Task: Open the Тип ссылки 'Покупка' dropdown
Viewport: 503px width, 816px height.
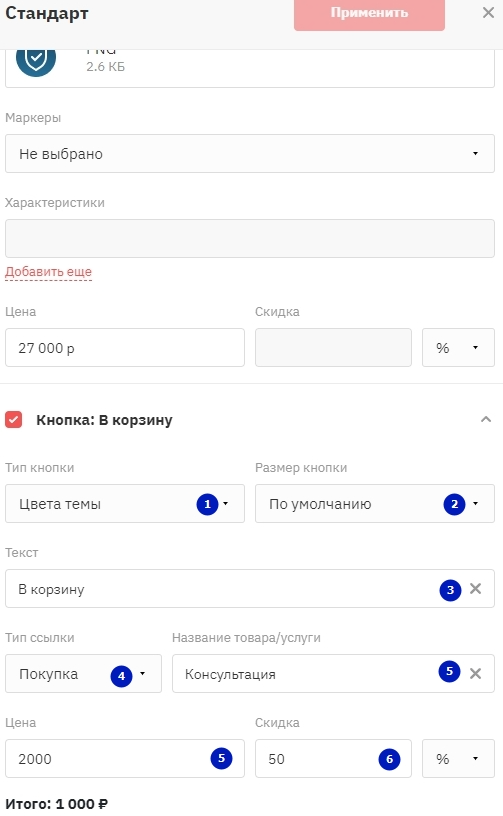Action: coord(83,673)
